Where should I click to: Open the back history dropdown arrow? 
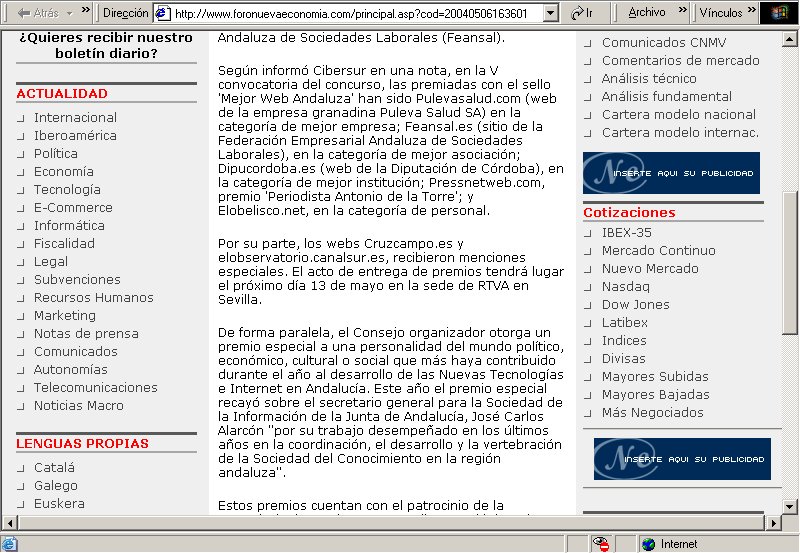tap(70, 13)
